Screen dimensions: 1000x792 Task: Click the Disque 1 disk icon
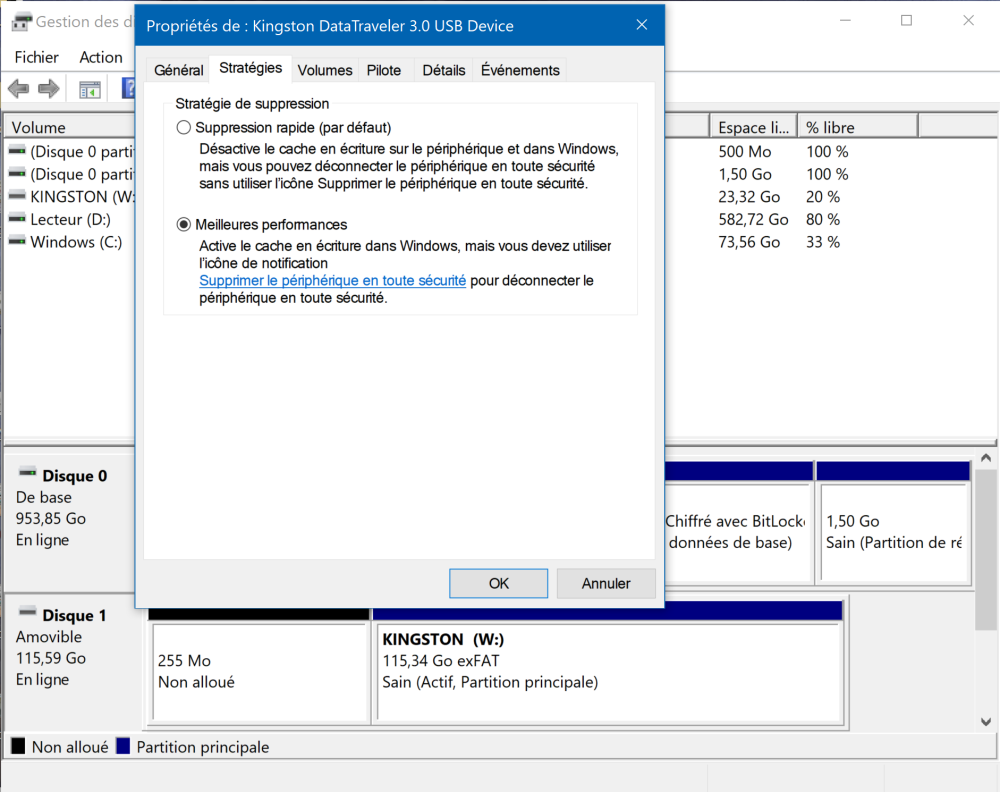[27, 613]
